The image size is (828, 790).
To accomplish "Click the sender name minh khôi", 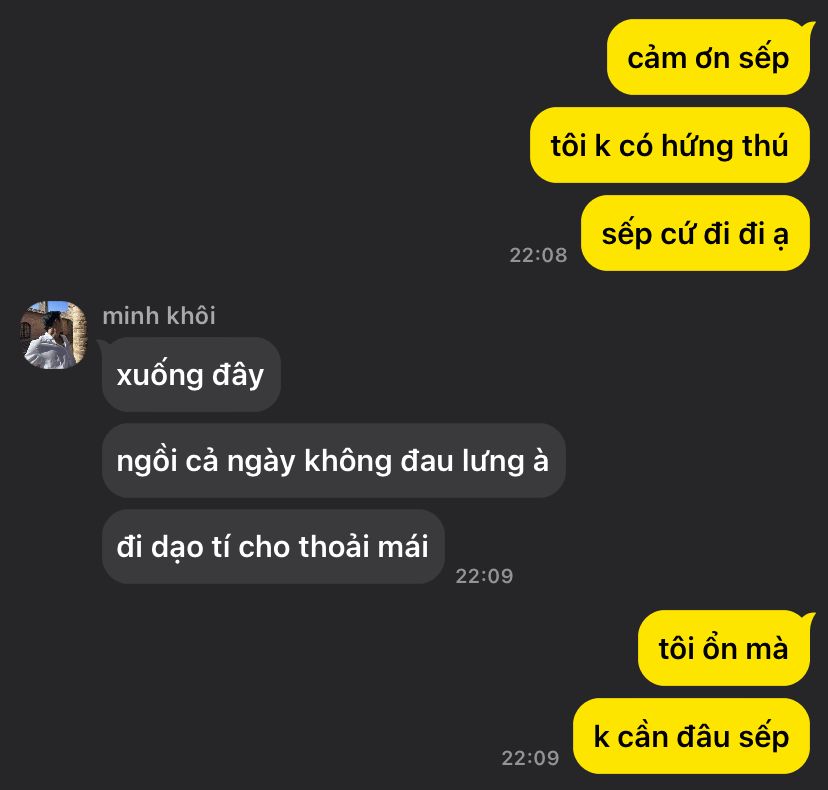I will pos(159,316).
